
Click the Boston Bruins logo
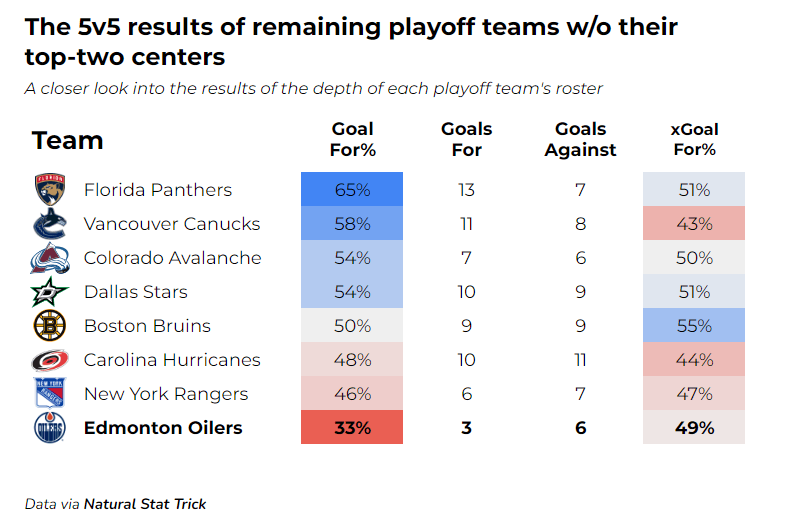point(49,326)
